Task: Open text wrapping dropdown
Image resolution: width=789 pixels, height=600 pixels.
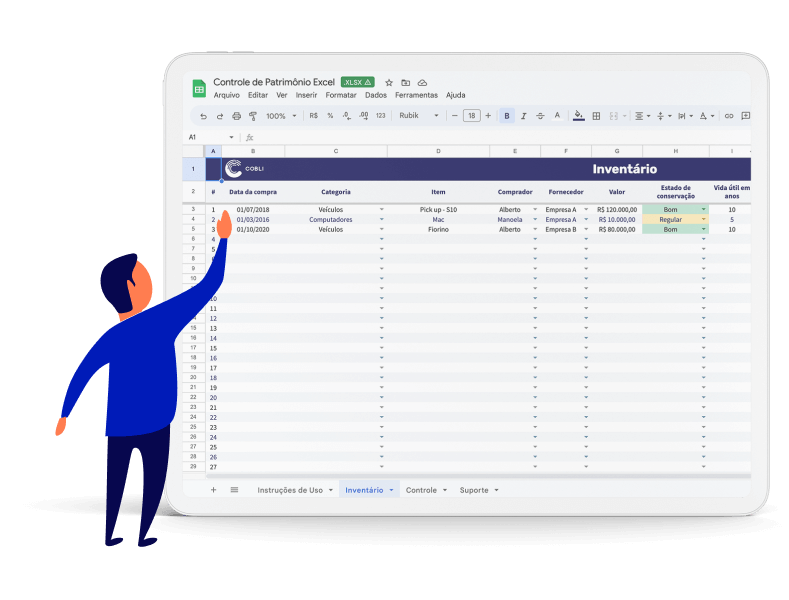Action: (685, 116)
